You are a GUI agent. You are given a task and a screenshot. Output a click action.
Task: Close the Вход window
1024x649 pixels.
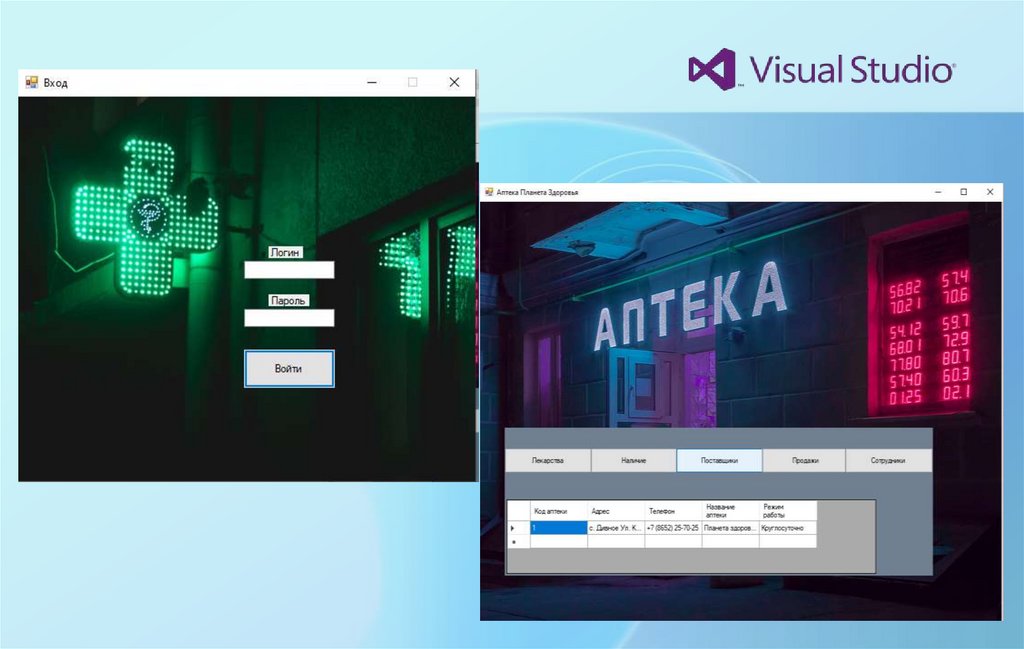[455, 82]
